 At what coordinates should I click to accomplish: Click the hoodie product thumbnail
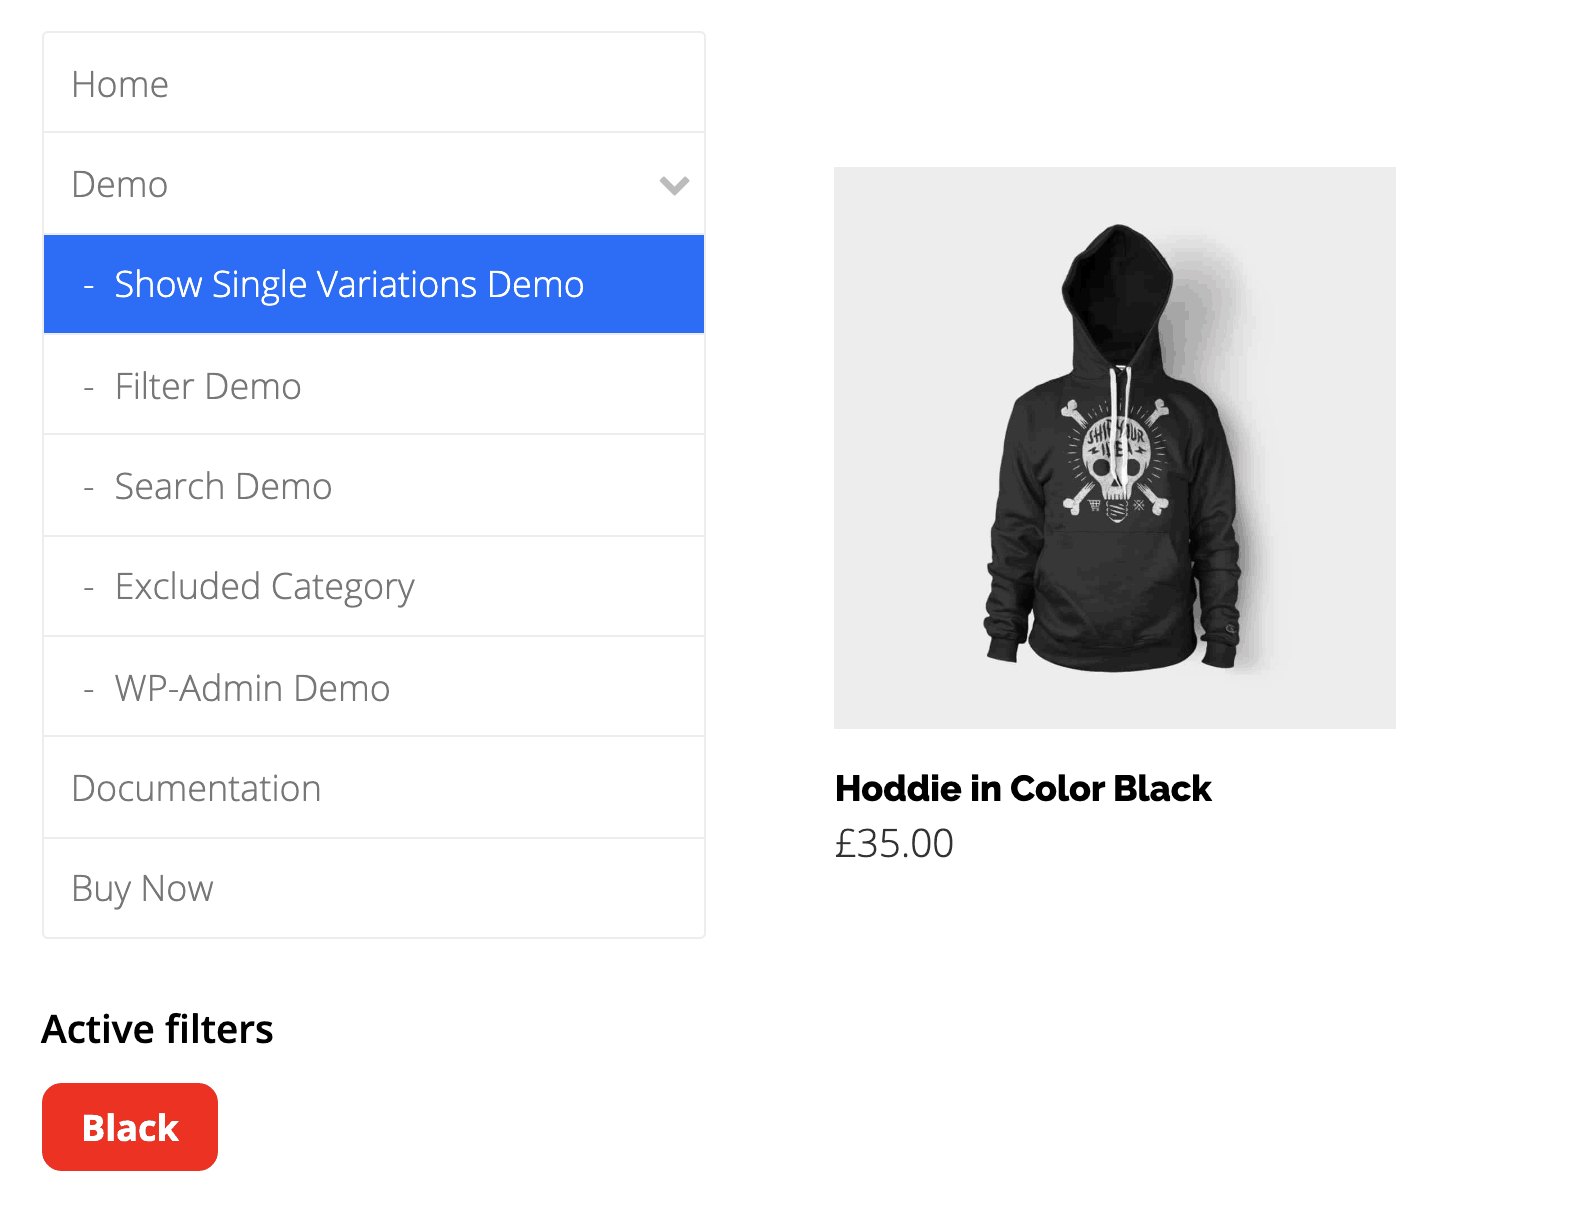[x=1115, y=447]
